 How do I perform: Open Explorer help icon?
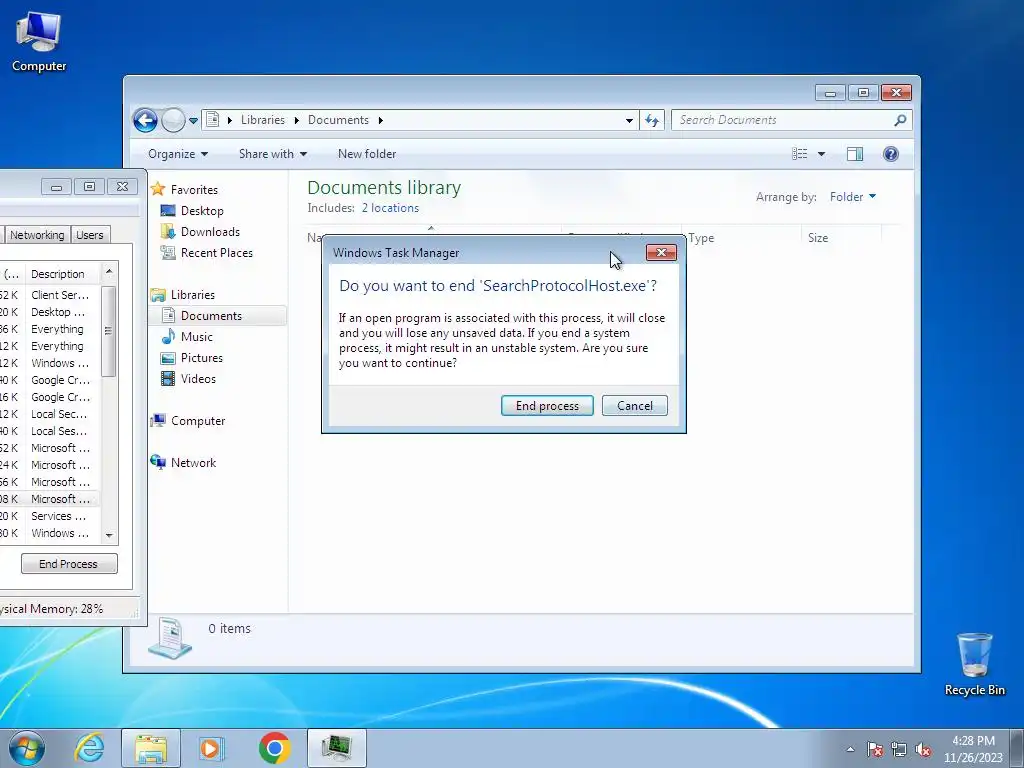tap(891, 154)
